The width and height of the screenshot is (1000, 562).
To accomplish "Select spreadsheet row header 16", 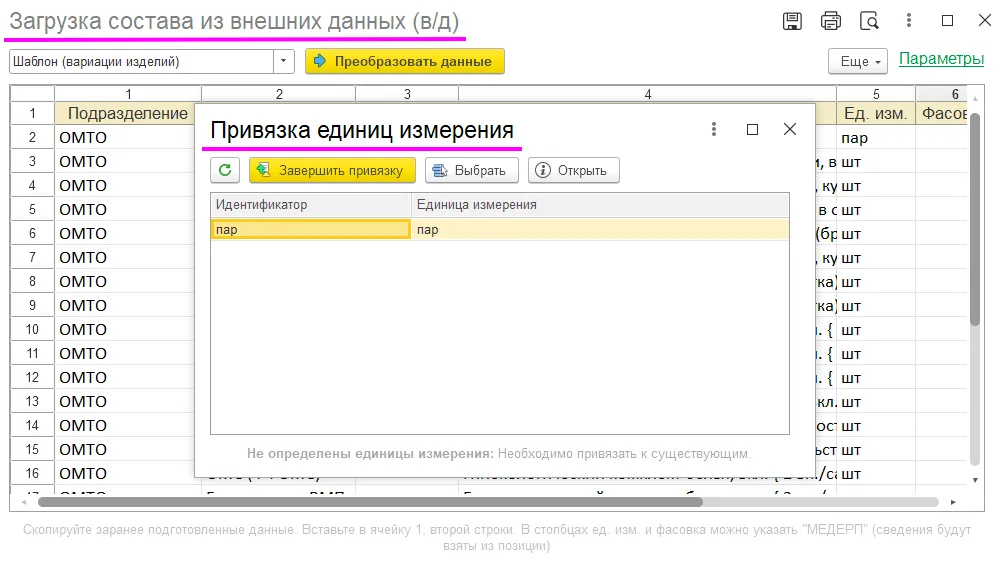I will coord(33,473).
